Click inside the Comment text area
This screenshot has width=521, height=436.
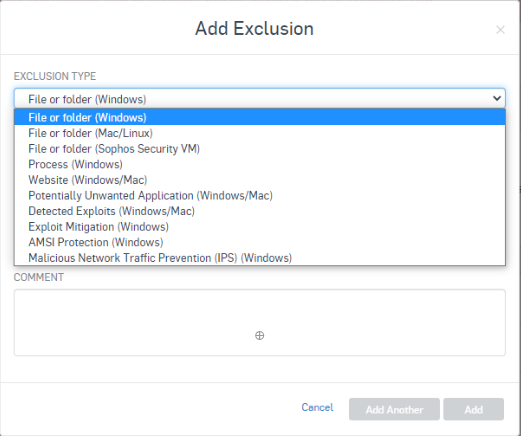(260, 322)
